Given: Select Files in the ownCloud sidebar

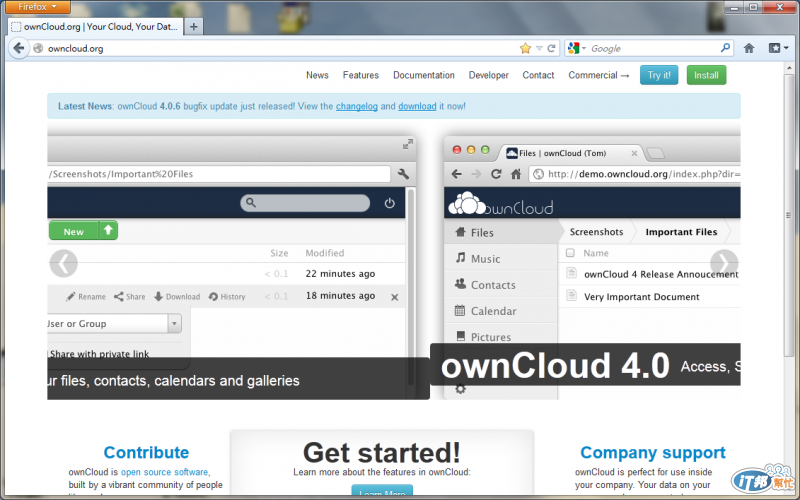Looking at the screenshot, I should tap(501, 233).
